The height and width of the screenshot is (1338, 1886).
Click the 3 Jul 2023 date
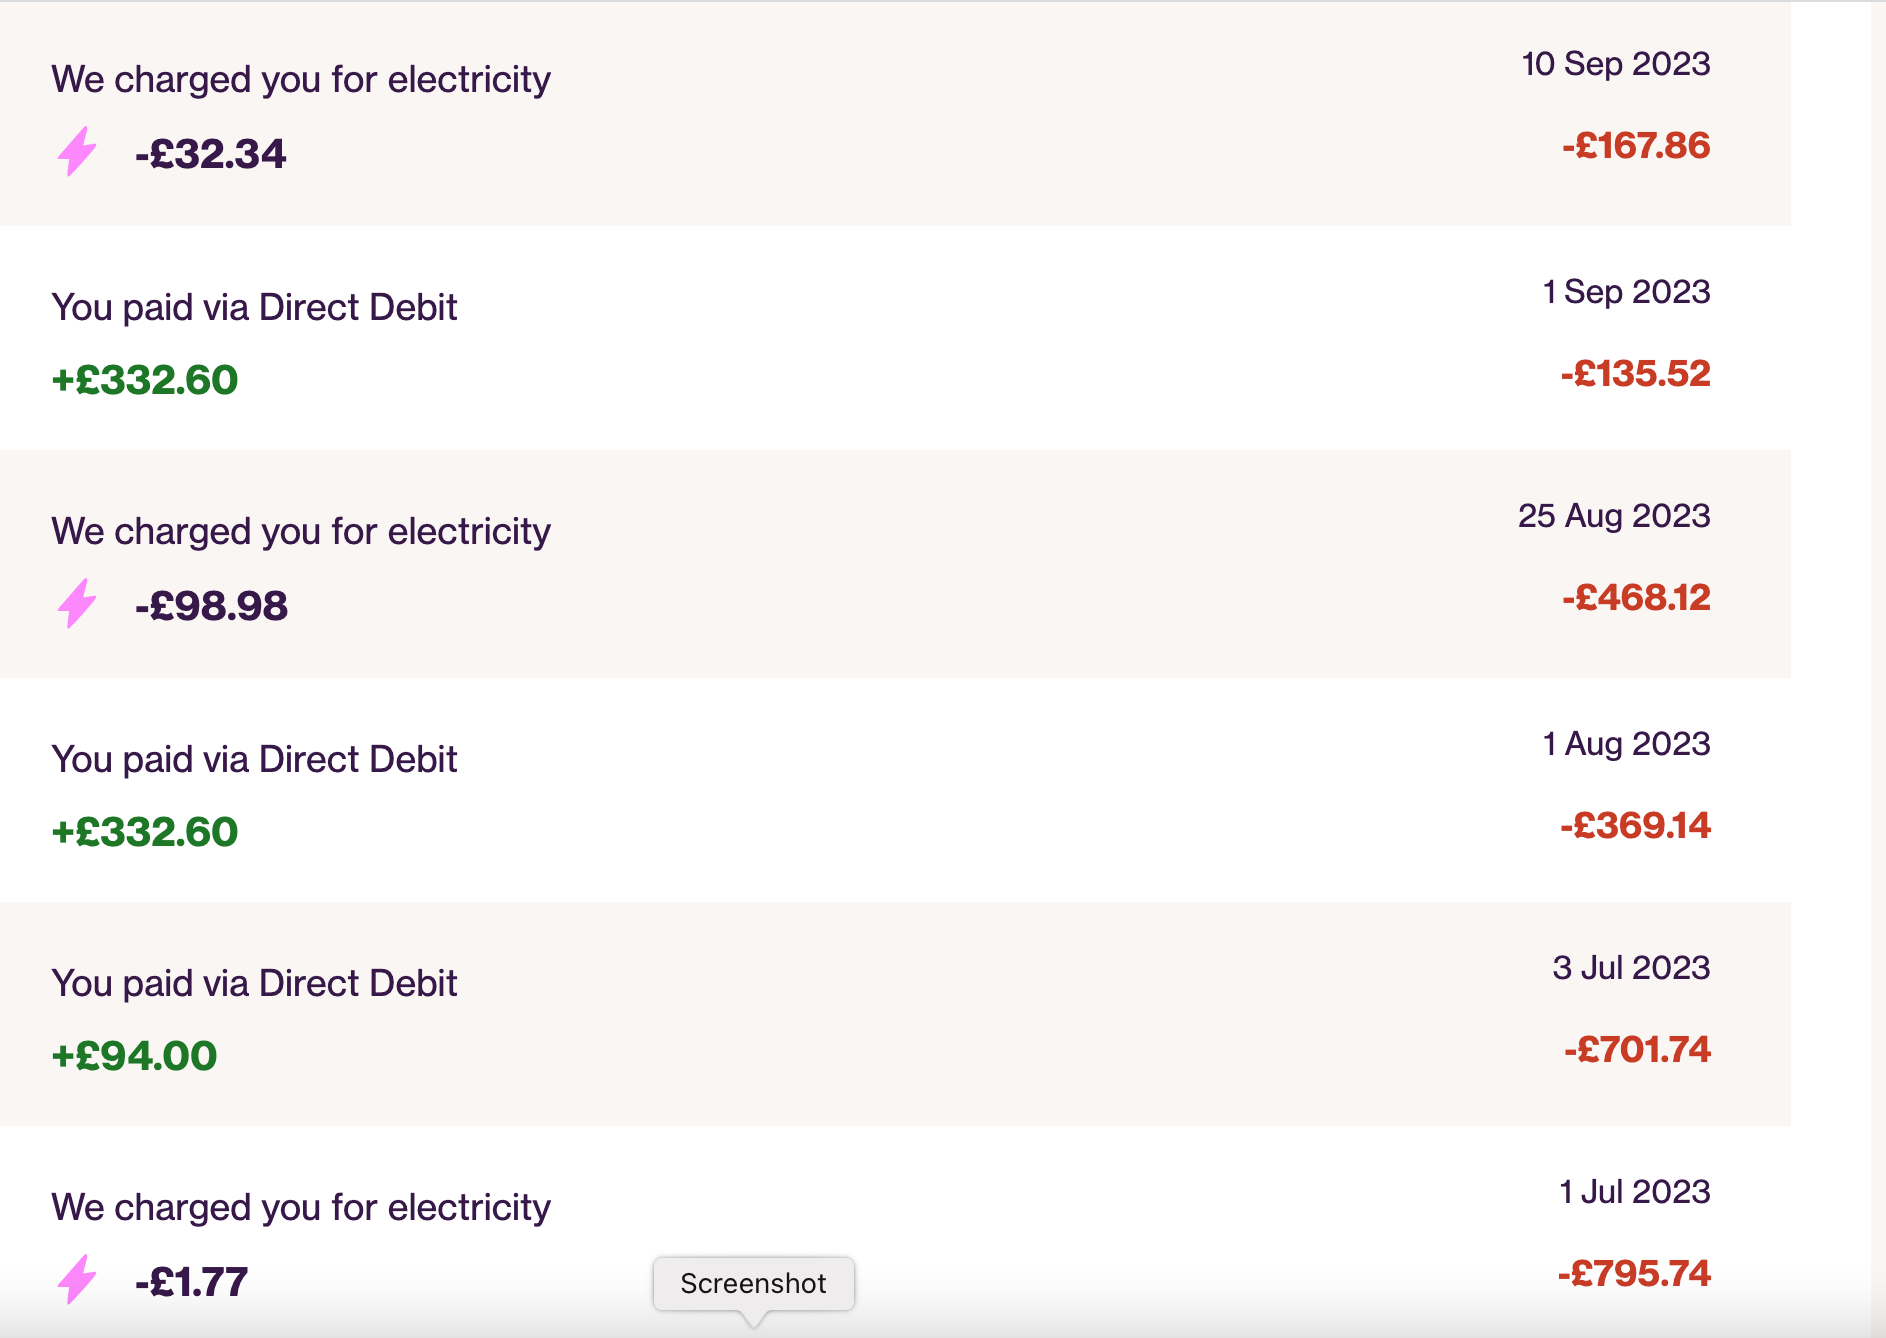(x=1631, y=968)
